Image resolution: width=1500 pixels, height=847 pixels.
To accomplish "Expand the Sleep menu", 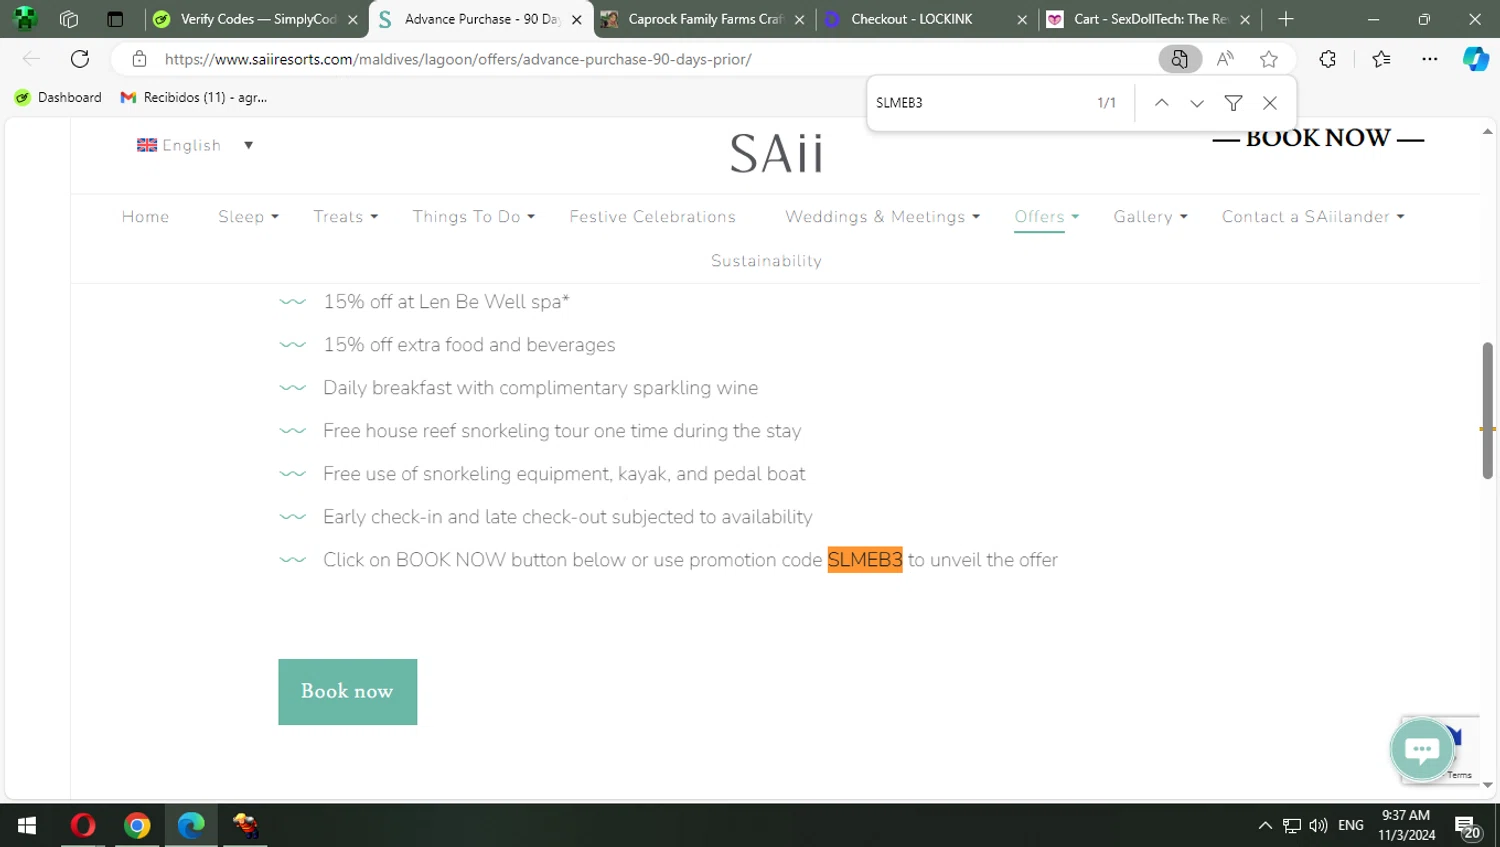I will click(249, 217).
